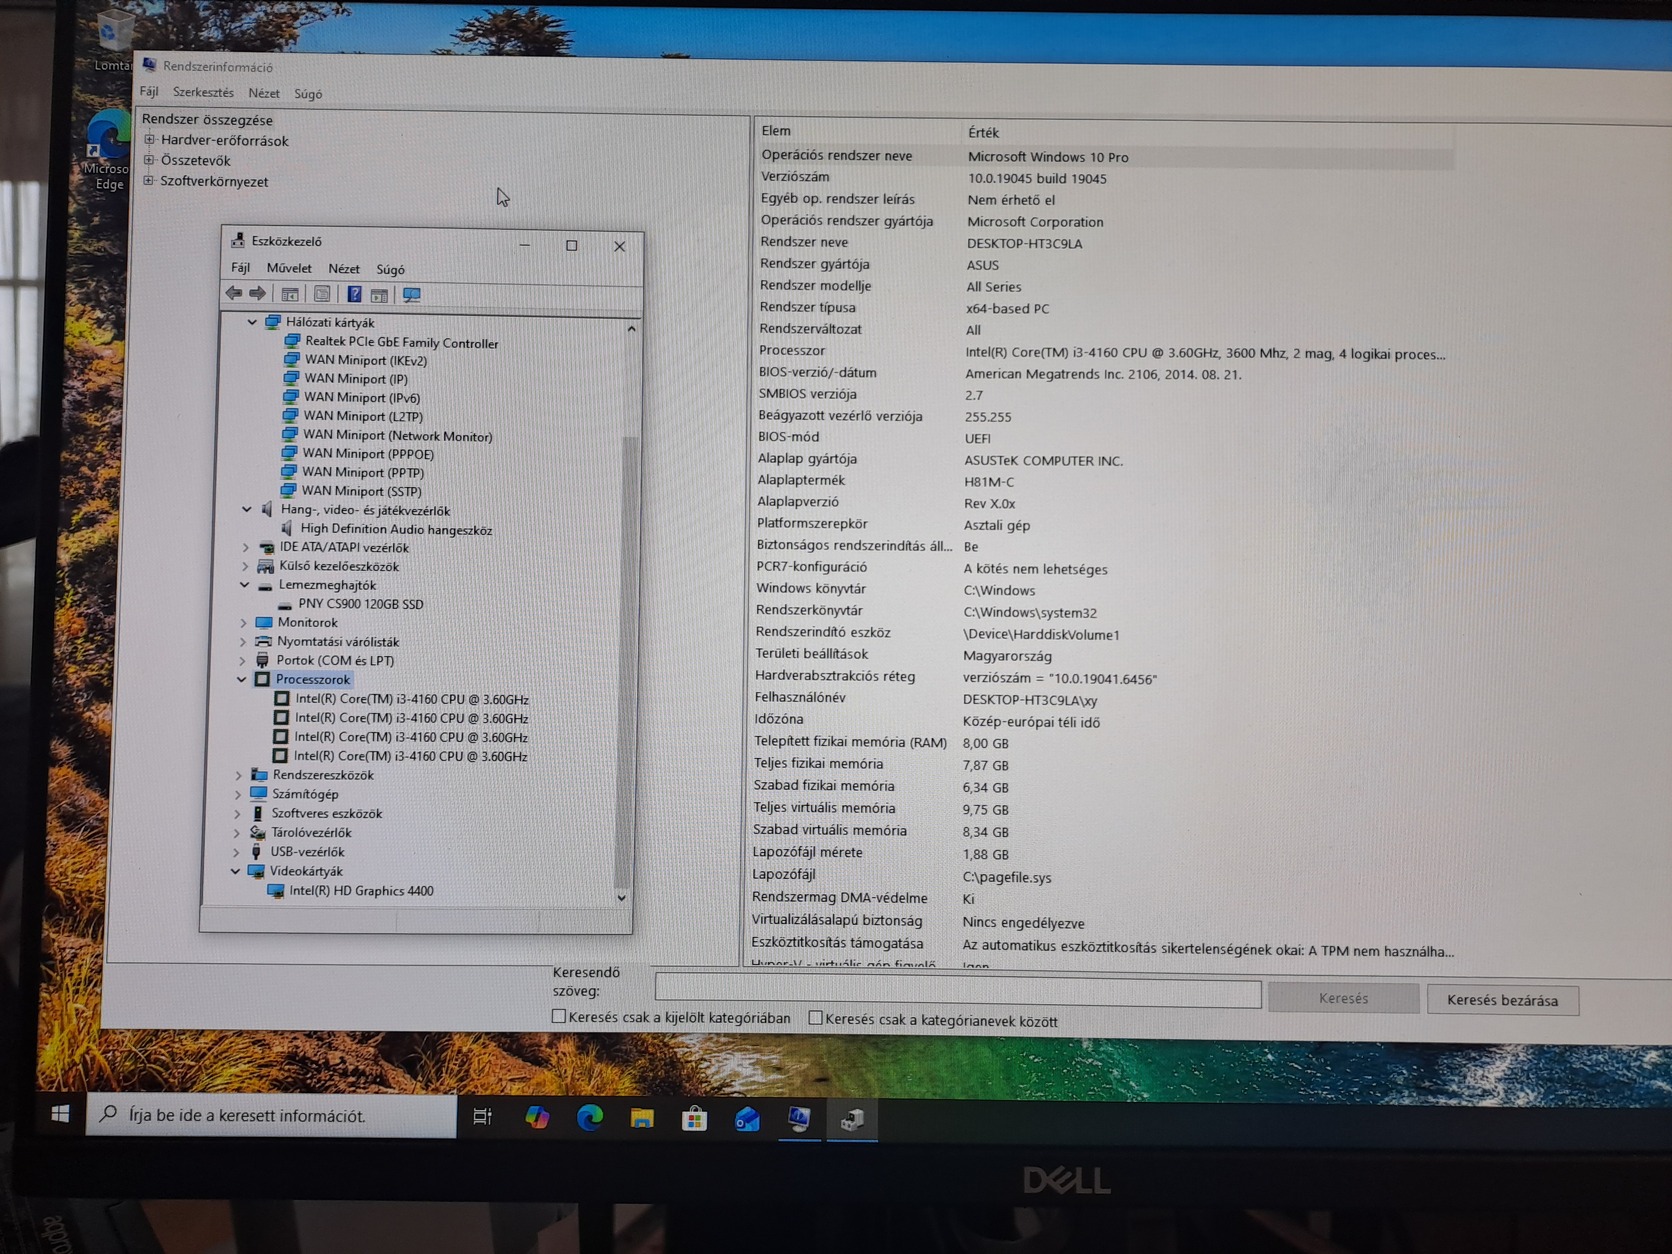Screen dimensions: 1672x1254
Task: Click the Eszközkezelő scrollbar up arrow
Action: pos(631,328)
